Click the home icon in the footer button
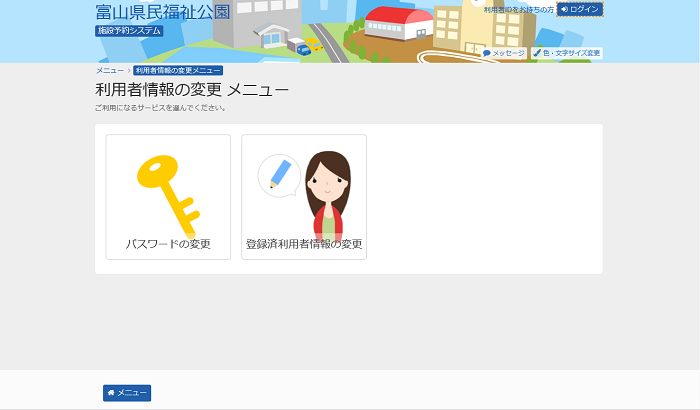Screen dimensions: 700x410 tap(111, 393)
